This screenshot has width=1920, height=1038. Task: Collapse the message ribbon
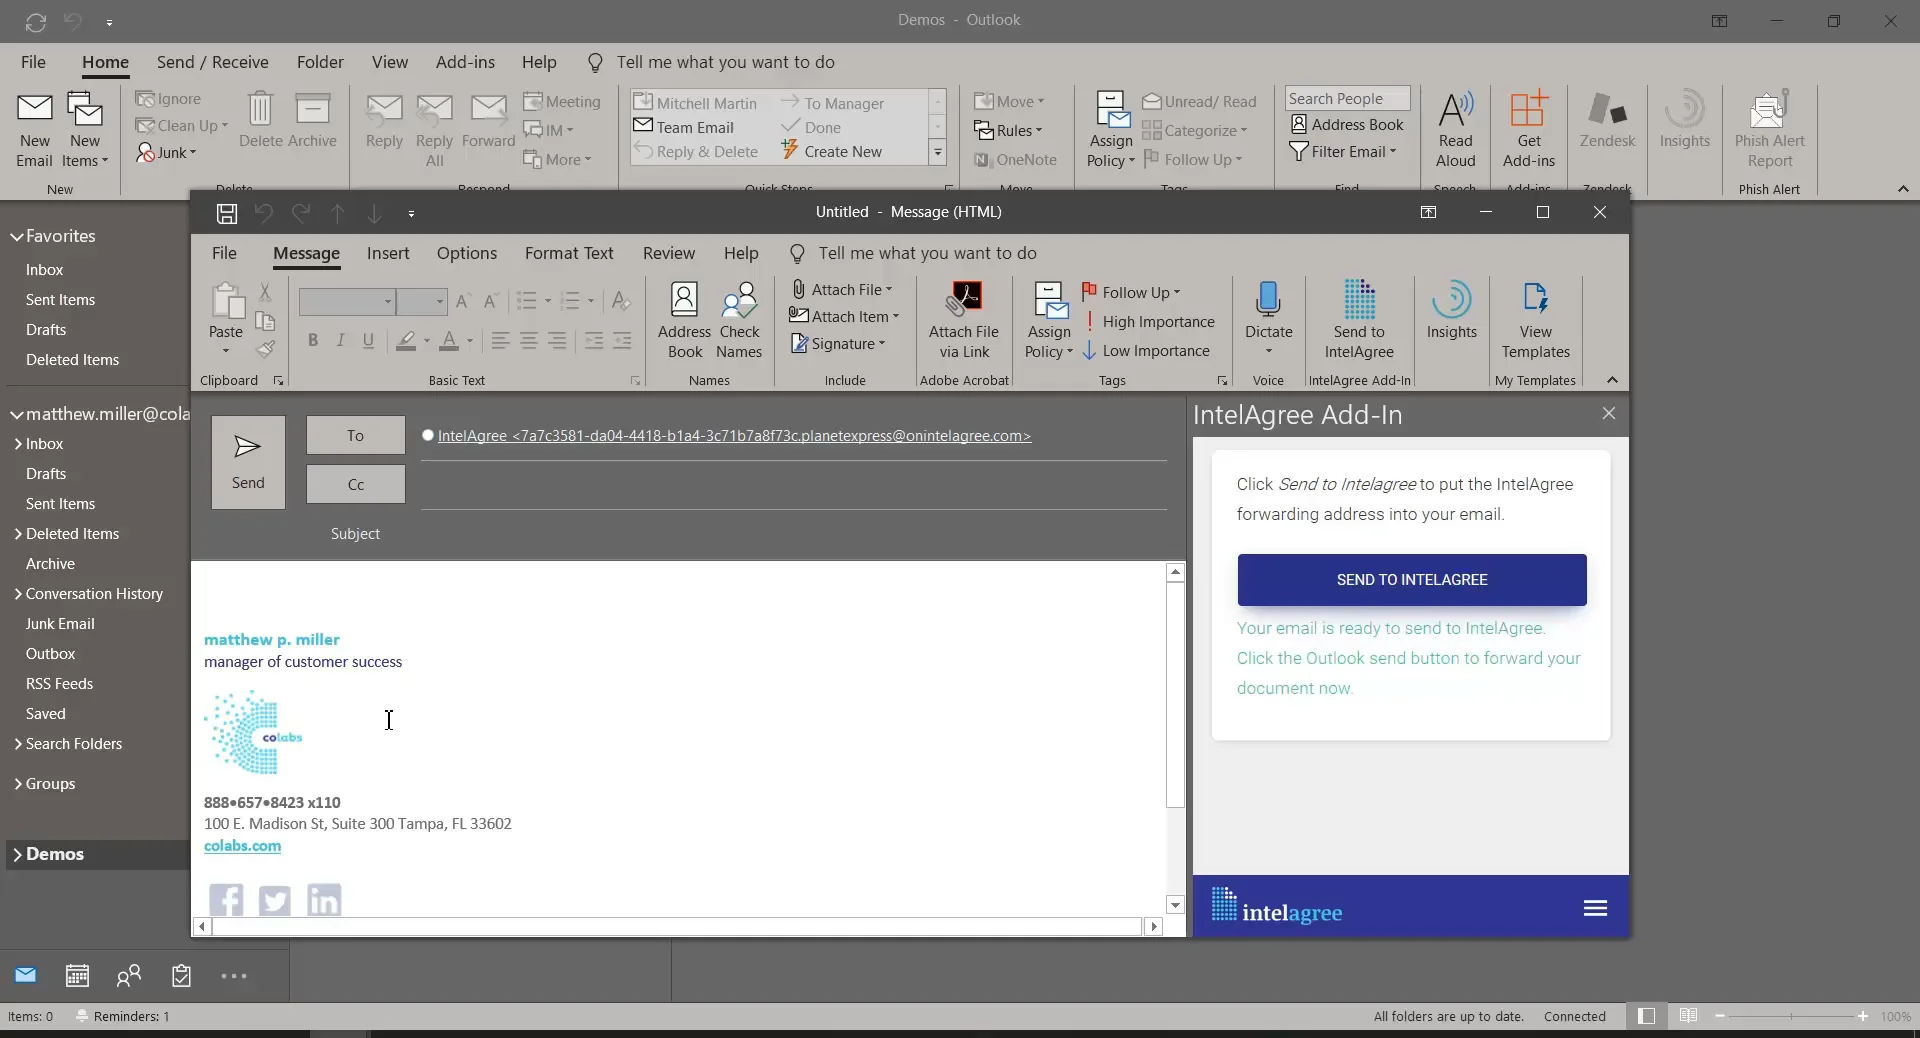pyautogui.click(x=1612, y=380)
